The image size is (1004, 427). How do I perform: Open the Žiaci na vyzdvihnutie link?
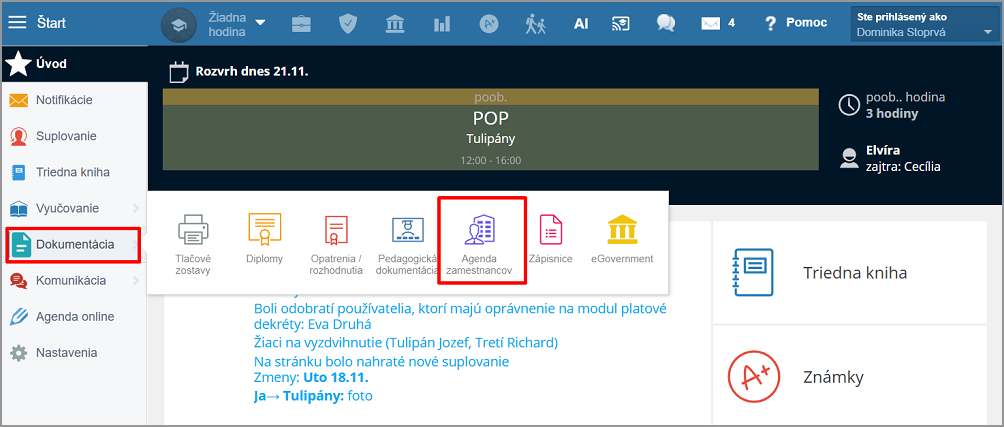406,342
